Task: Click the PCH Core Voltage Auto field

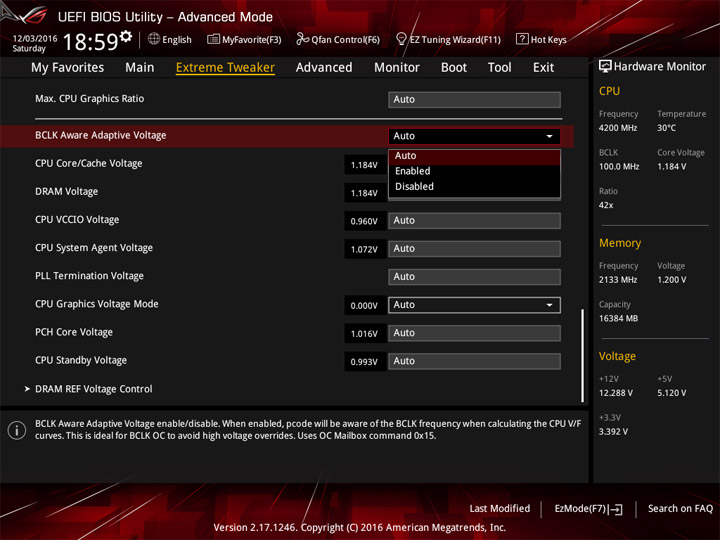Action: tap(474, 333)
